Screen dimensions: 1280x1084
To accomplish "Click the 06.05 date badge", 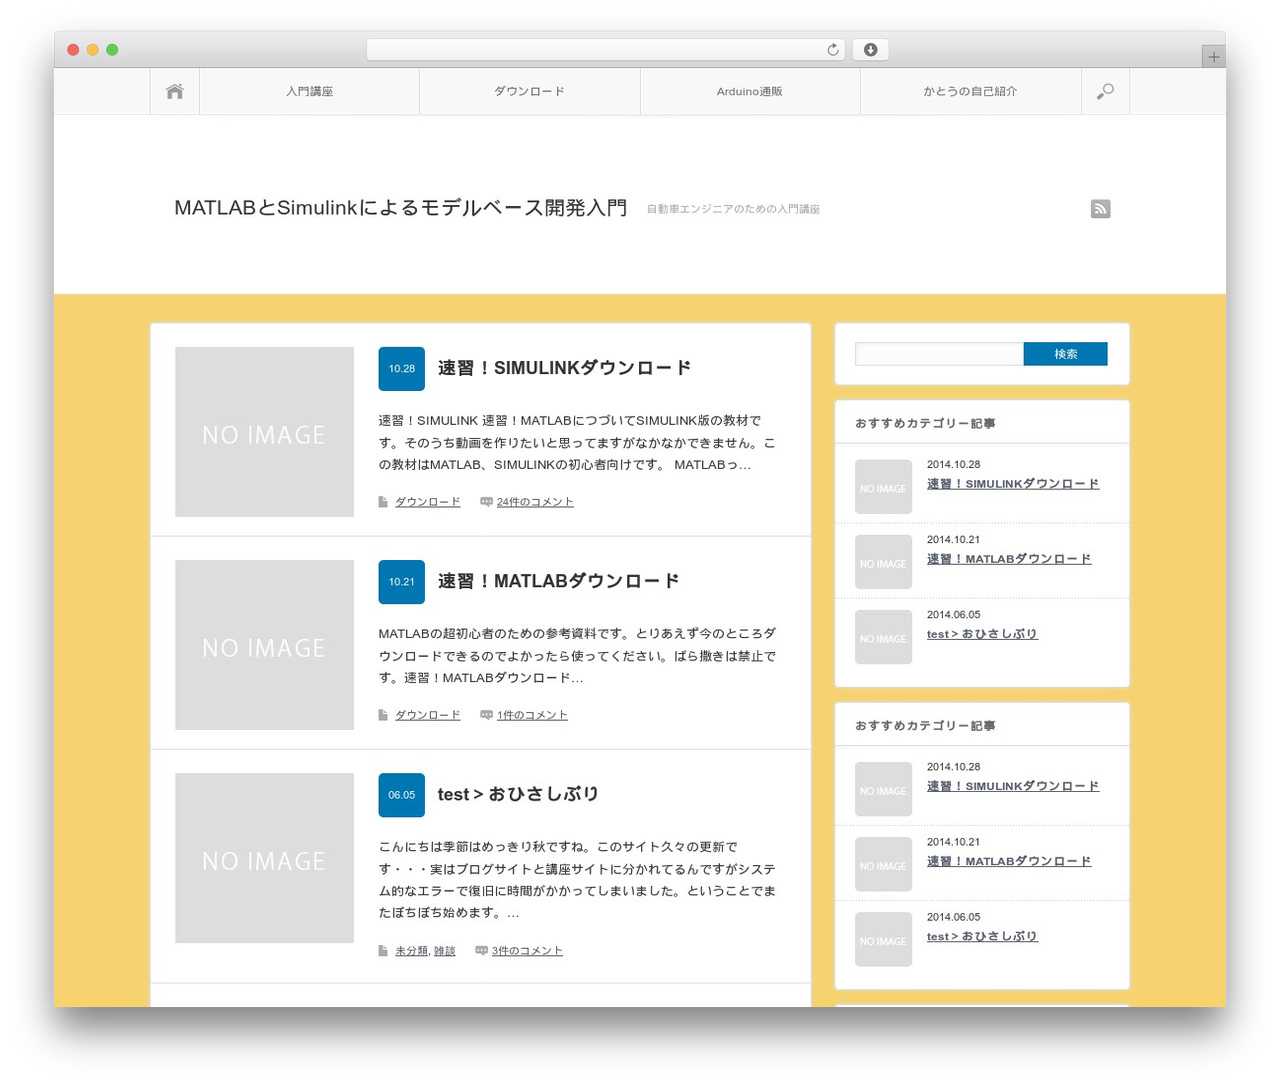I will (401, 795).
